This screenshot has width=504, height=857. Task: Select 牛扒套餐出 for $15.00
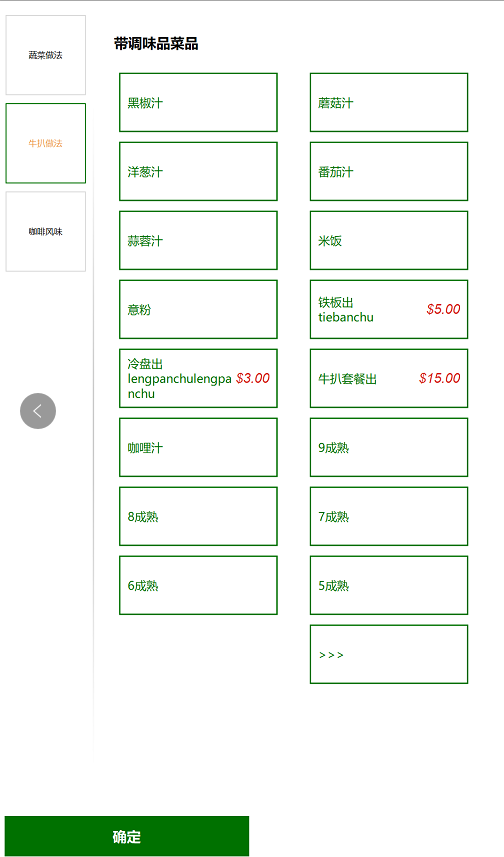pyautogui.click(x=389, y=378)
